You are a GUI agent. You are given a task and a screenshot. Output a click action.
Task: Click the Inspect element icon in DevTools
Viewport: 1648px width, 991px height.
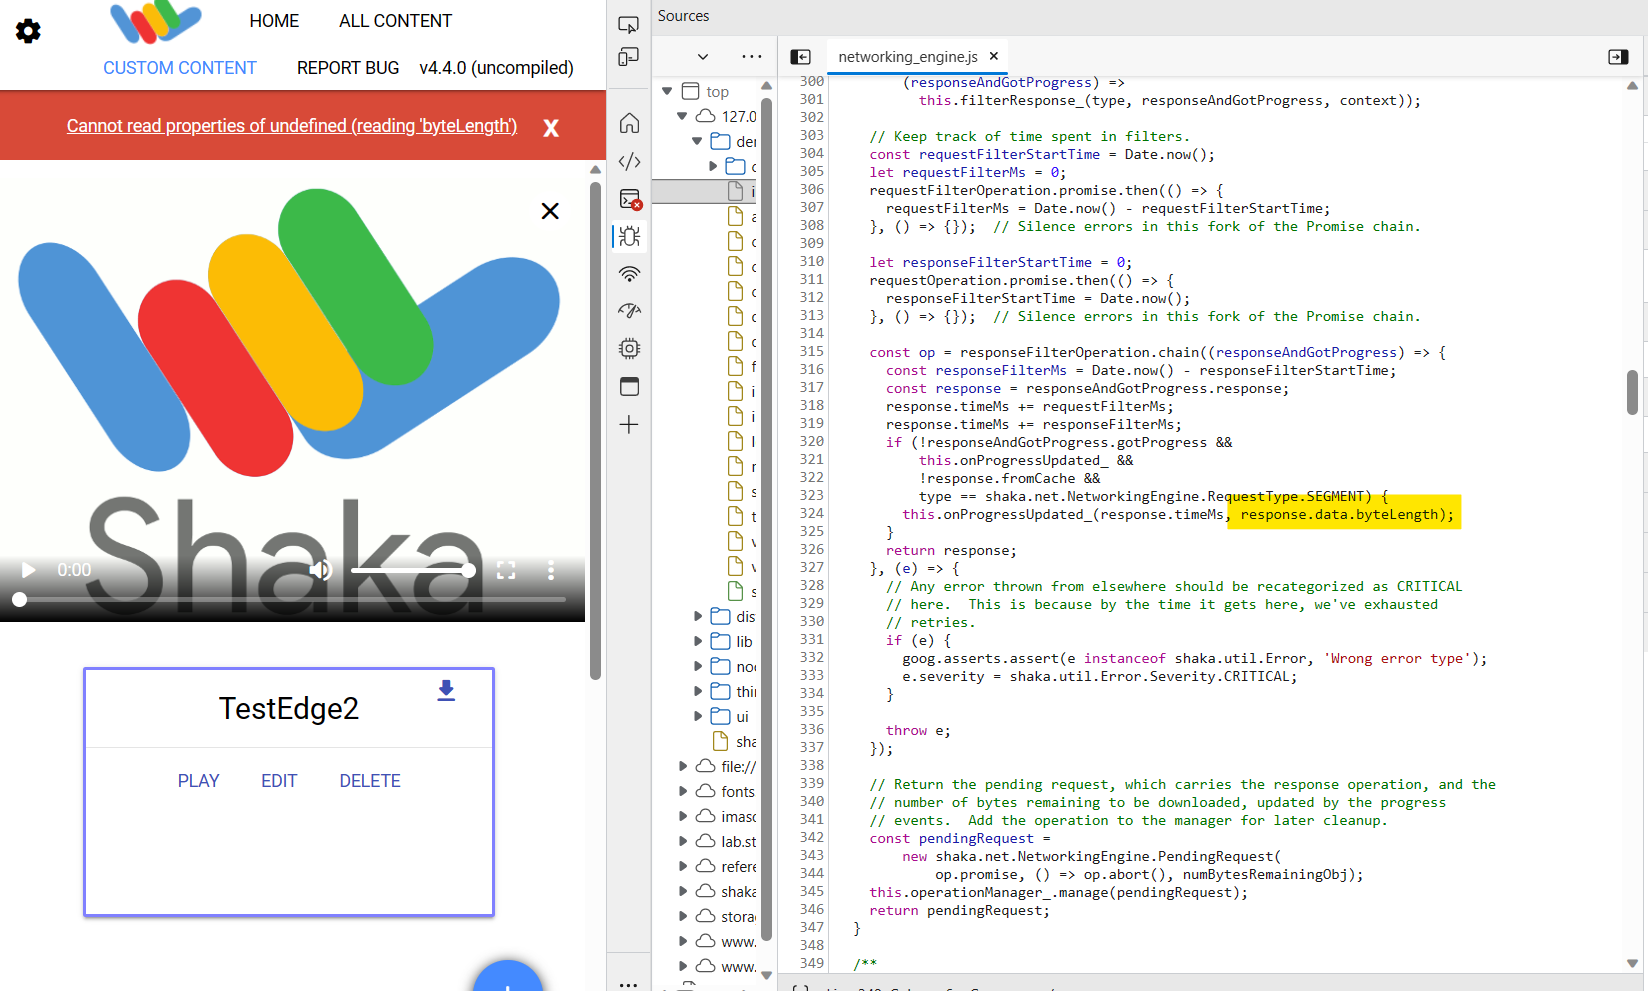point(629,24)
